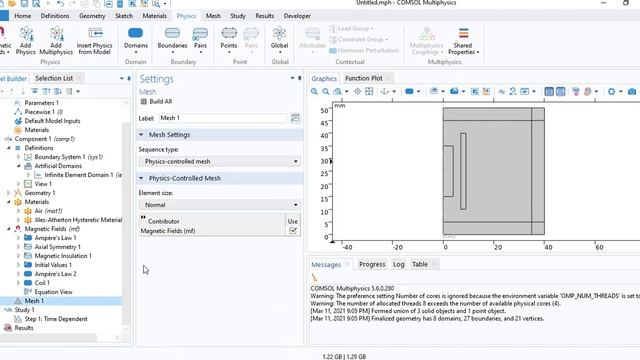Select the Magnetic Insulation 1 node
This screenshot has width=640, height=360.
pos(63,256)
